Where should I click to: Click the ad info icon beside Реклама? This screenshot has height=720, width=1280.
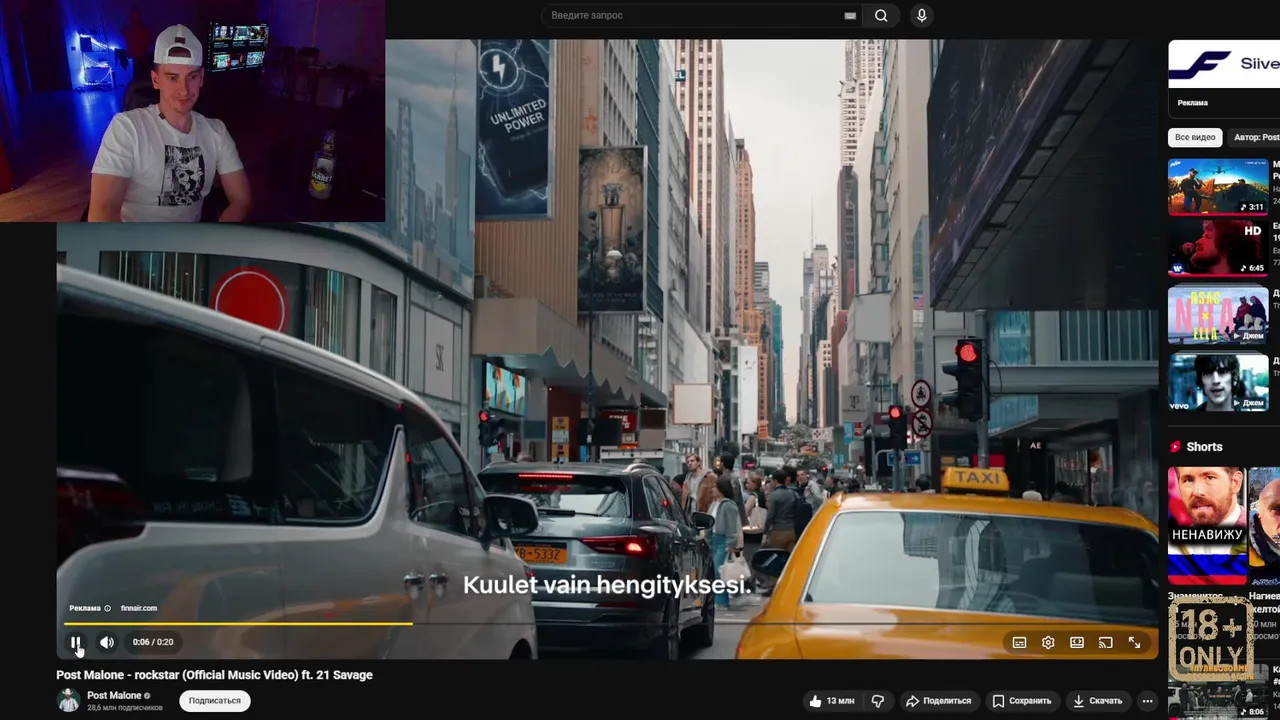click(108, 608)
